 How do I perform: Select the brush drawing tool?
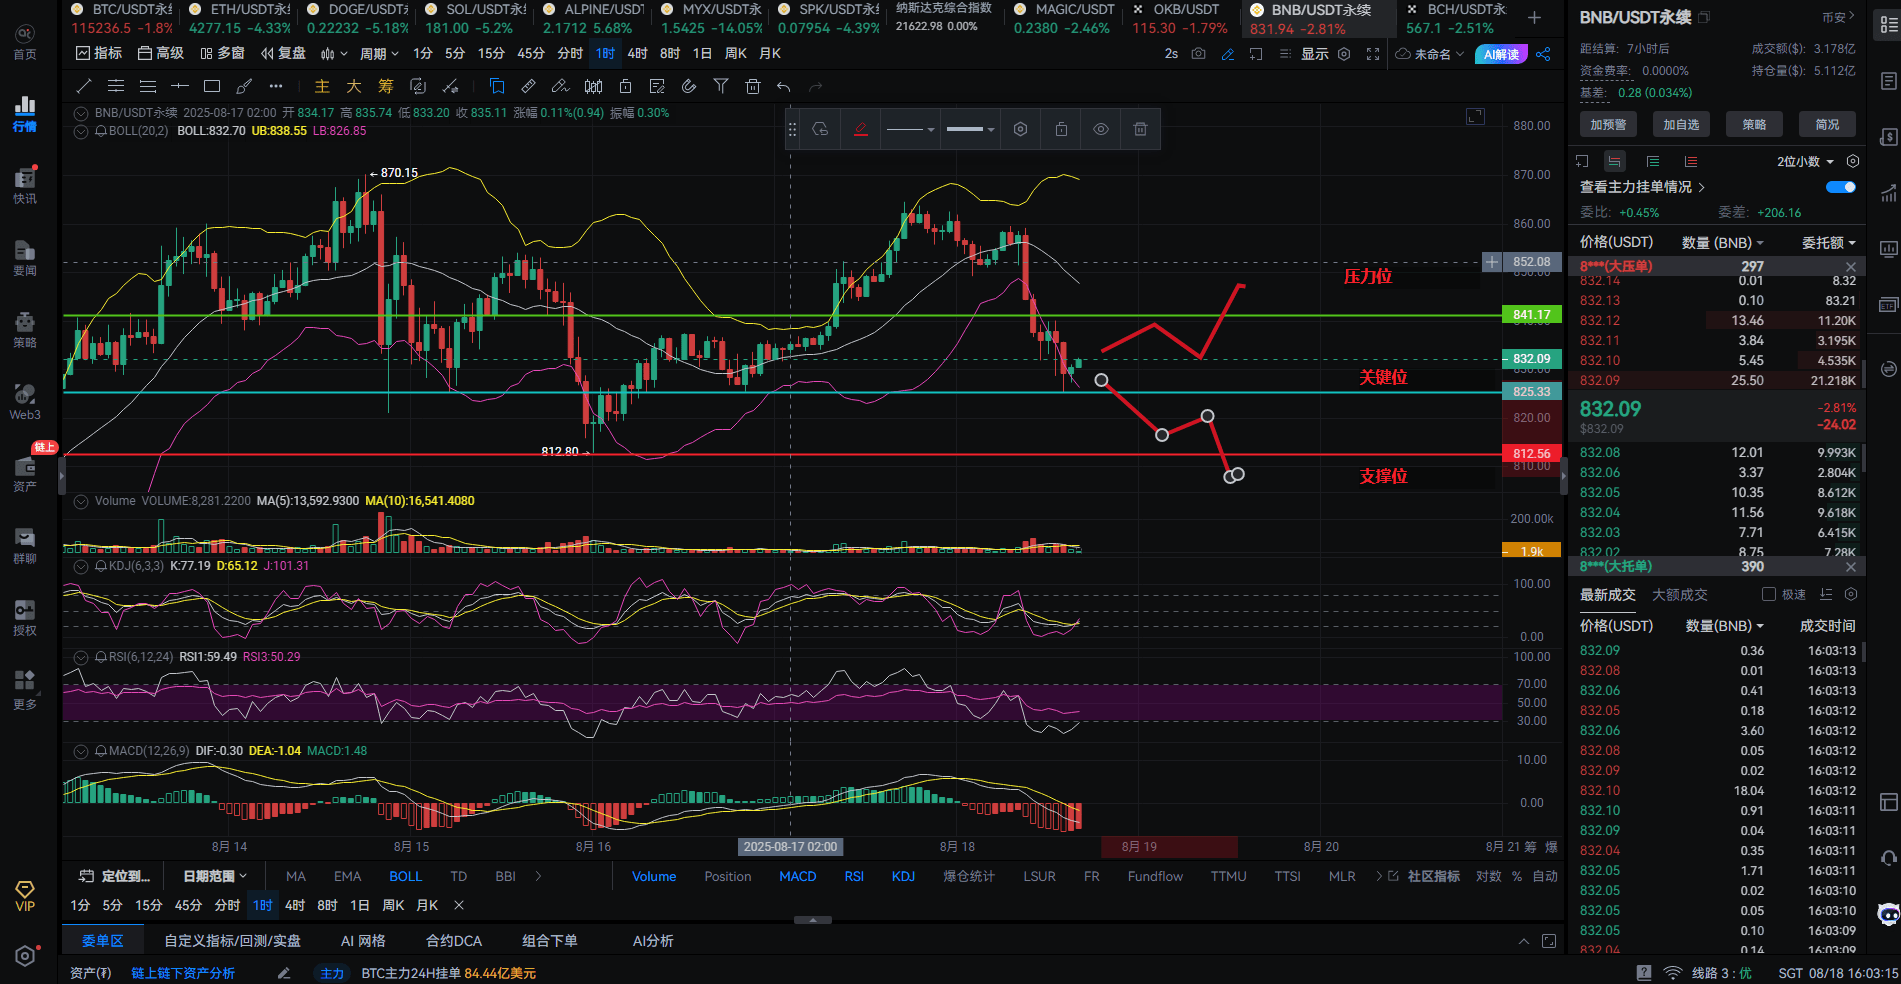coord(244,87)
